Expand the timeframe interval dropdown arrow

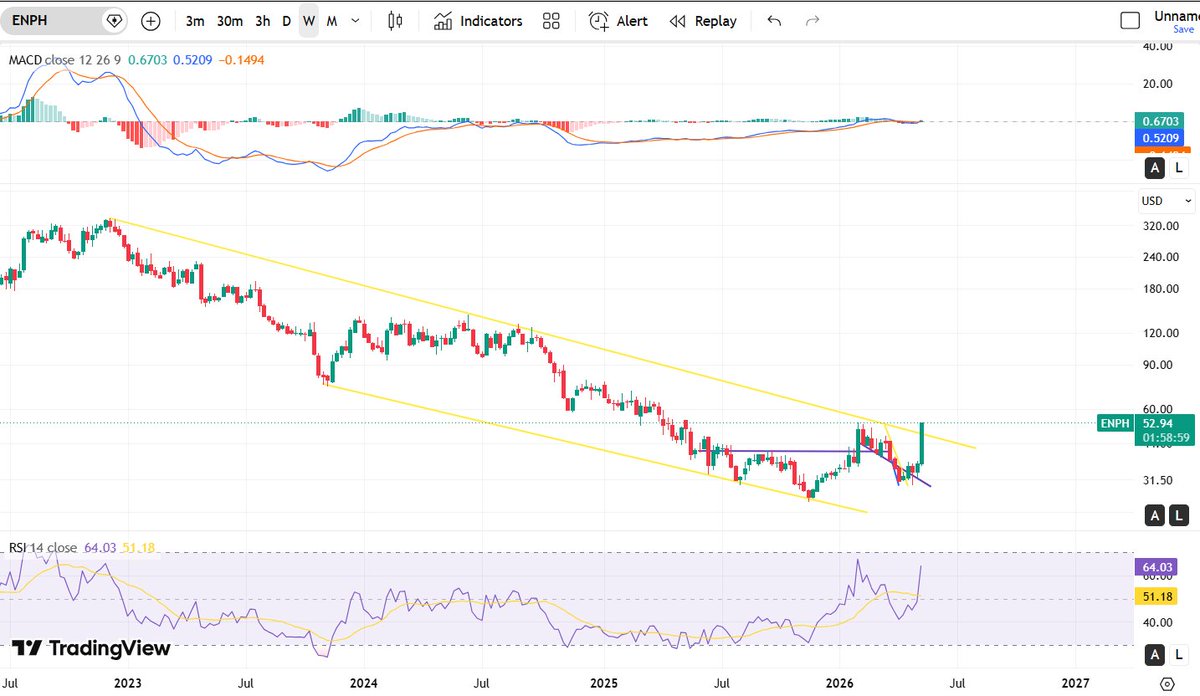[x=356, y=21]
